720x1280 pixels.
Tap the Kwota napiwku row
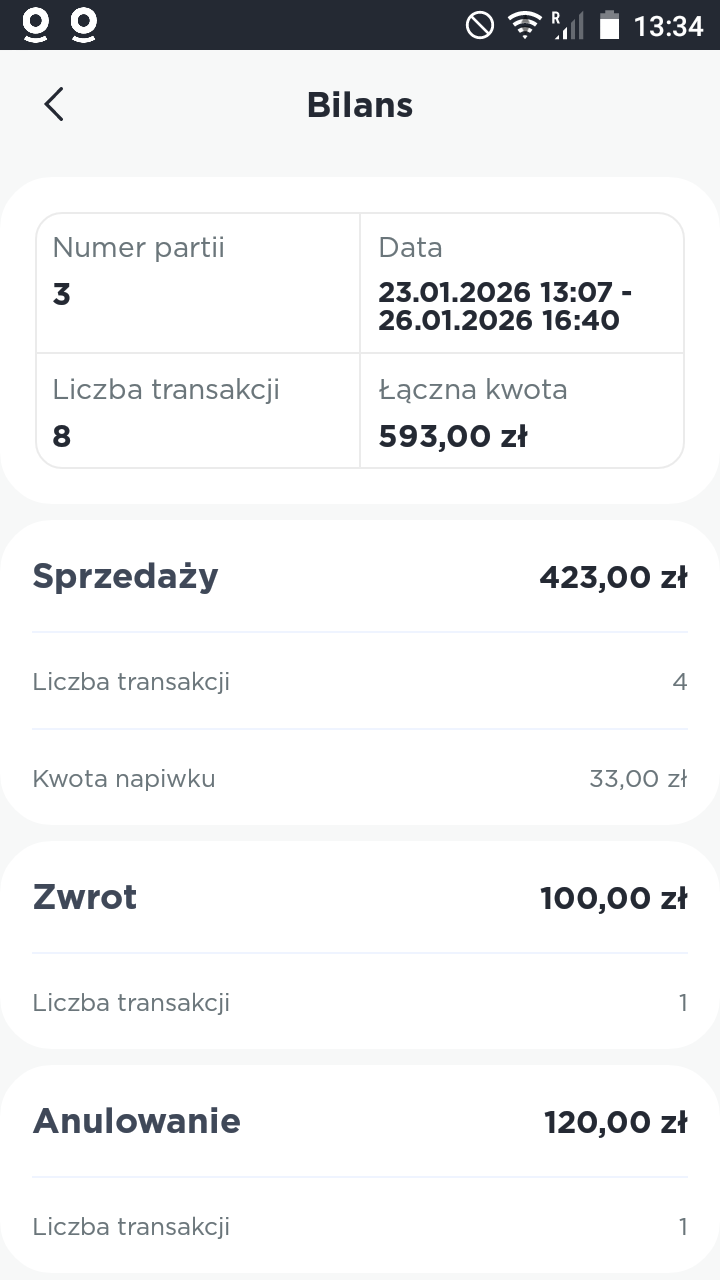point(360,778)
